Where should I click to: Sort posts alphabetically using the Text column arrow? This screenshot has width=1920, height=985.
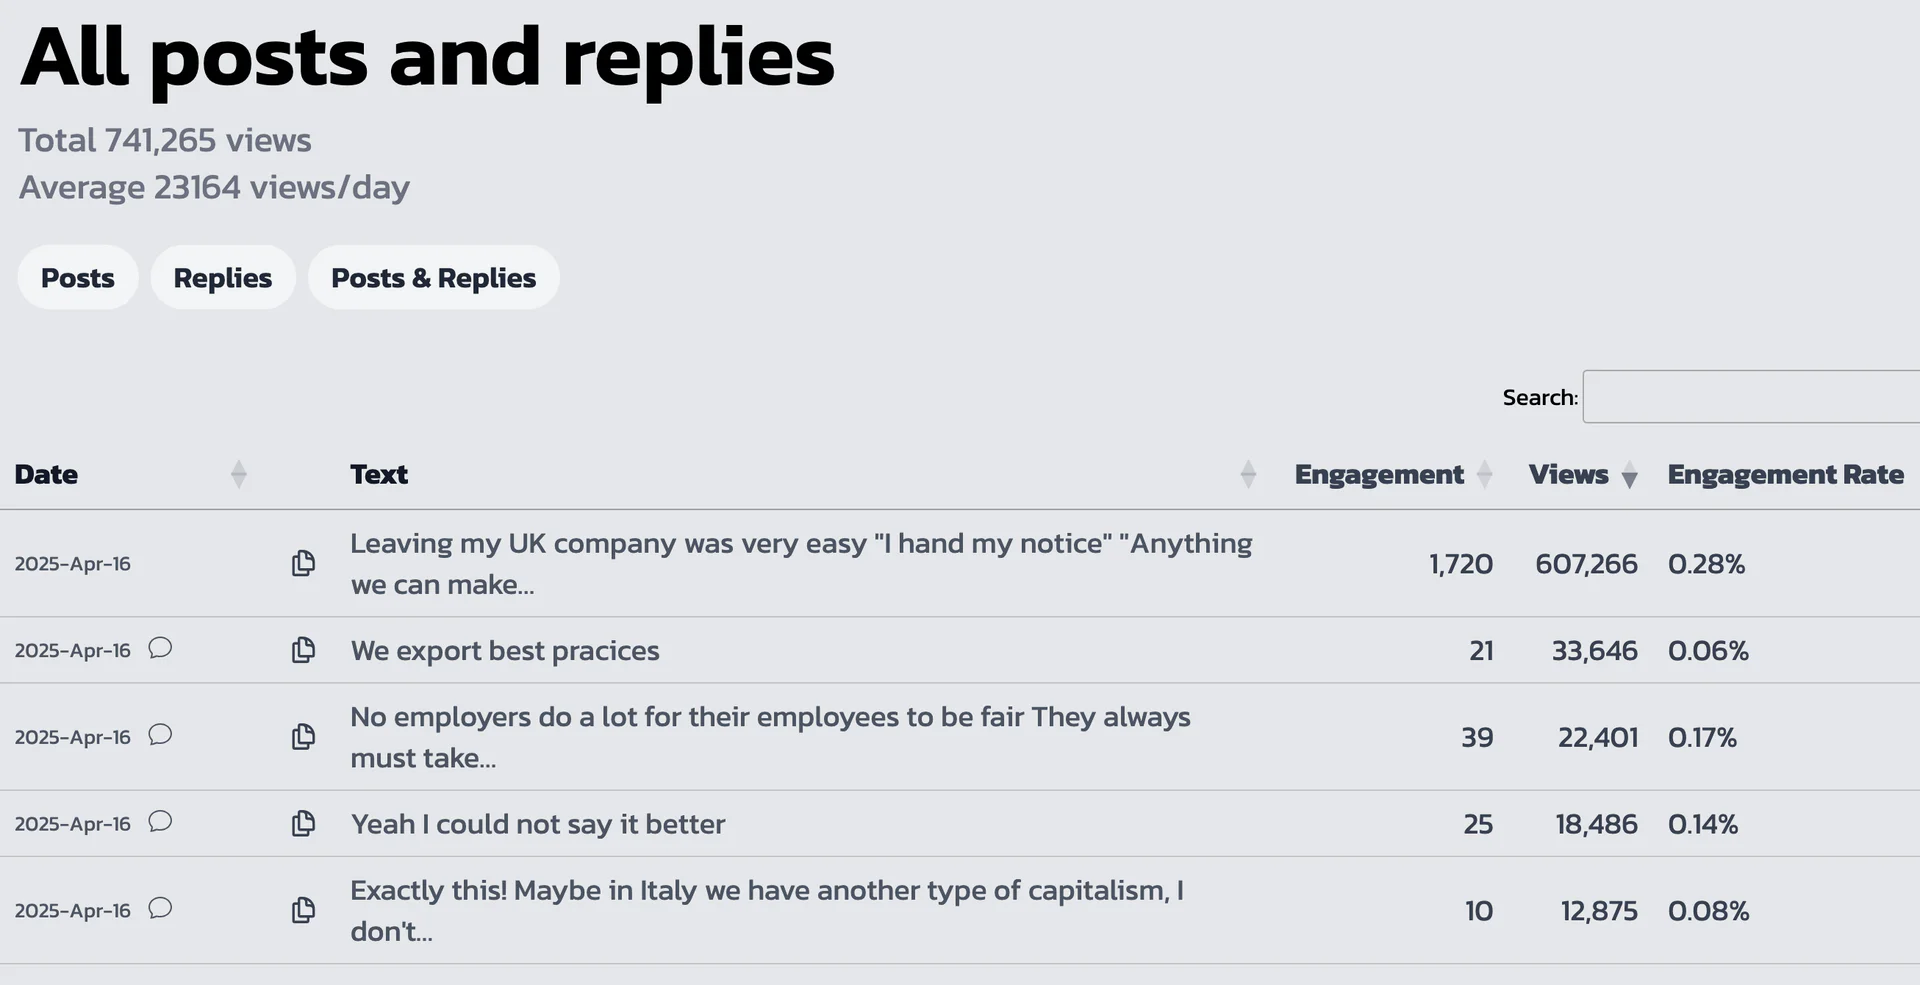[x=1248, y=474]
